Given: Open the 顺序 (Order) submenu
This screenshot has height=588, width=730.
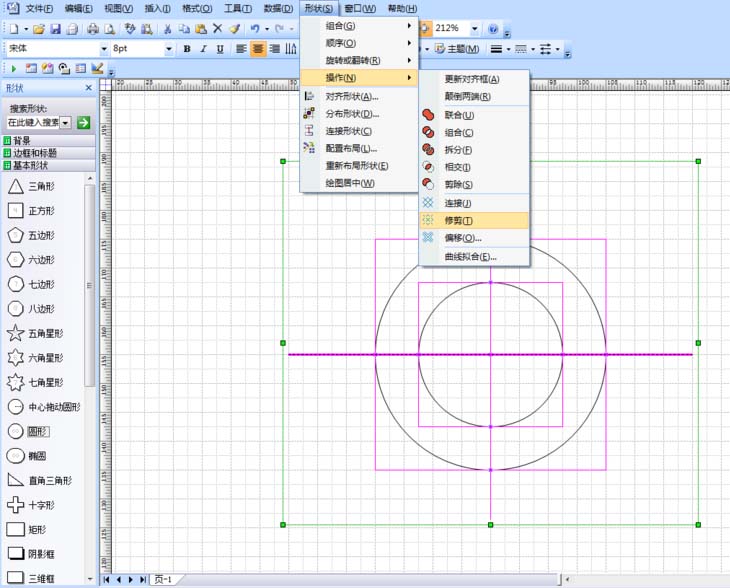Looking at the screenshot, I should (340, 43).
